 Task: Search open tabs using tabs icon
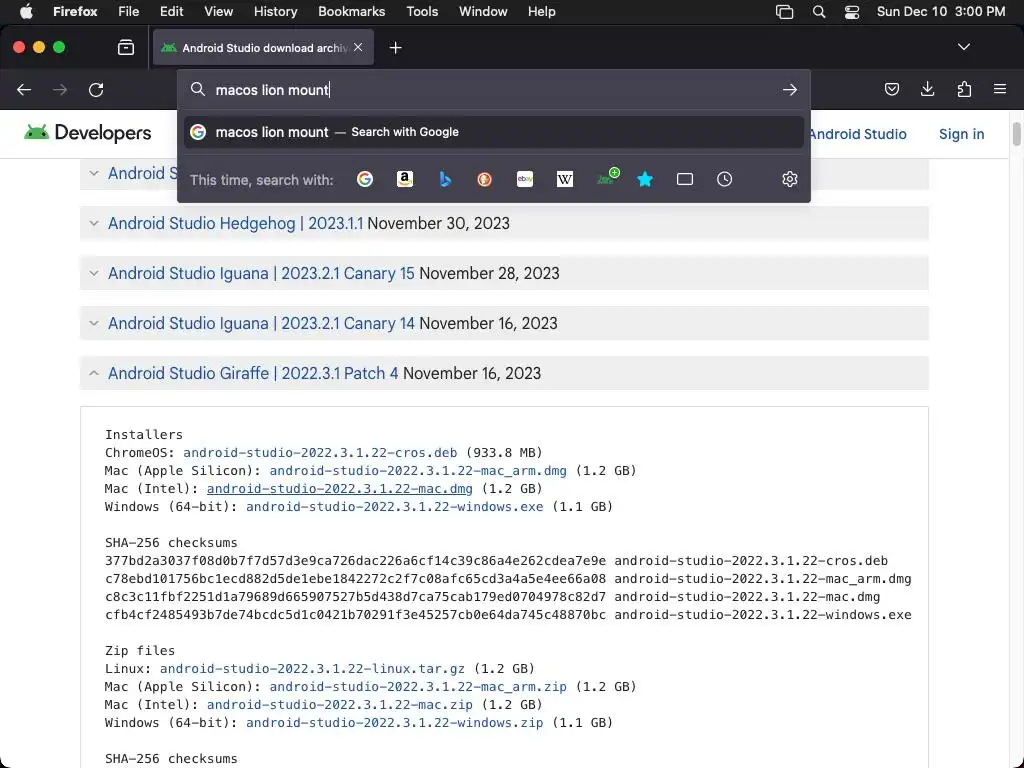(x=684, y=179)
